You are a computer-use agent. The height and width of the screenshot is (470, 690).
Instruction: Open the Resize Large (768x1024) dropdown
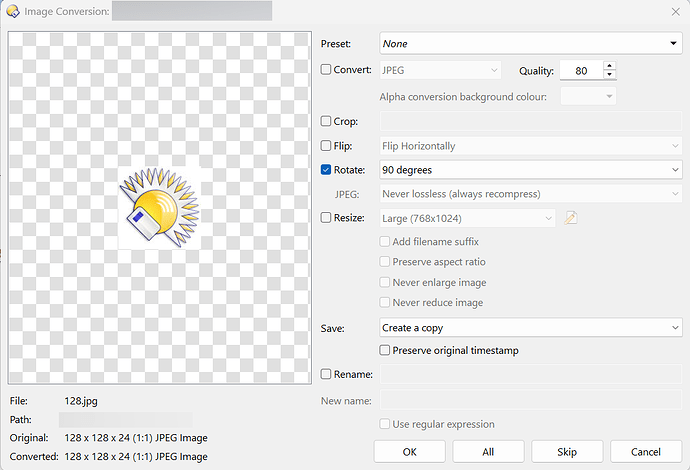click(x=467, y=218)
